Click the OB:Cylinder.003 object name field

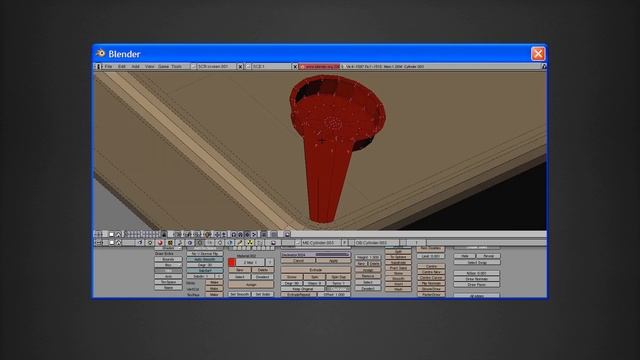coord(377,242)
